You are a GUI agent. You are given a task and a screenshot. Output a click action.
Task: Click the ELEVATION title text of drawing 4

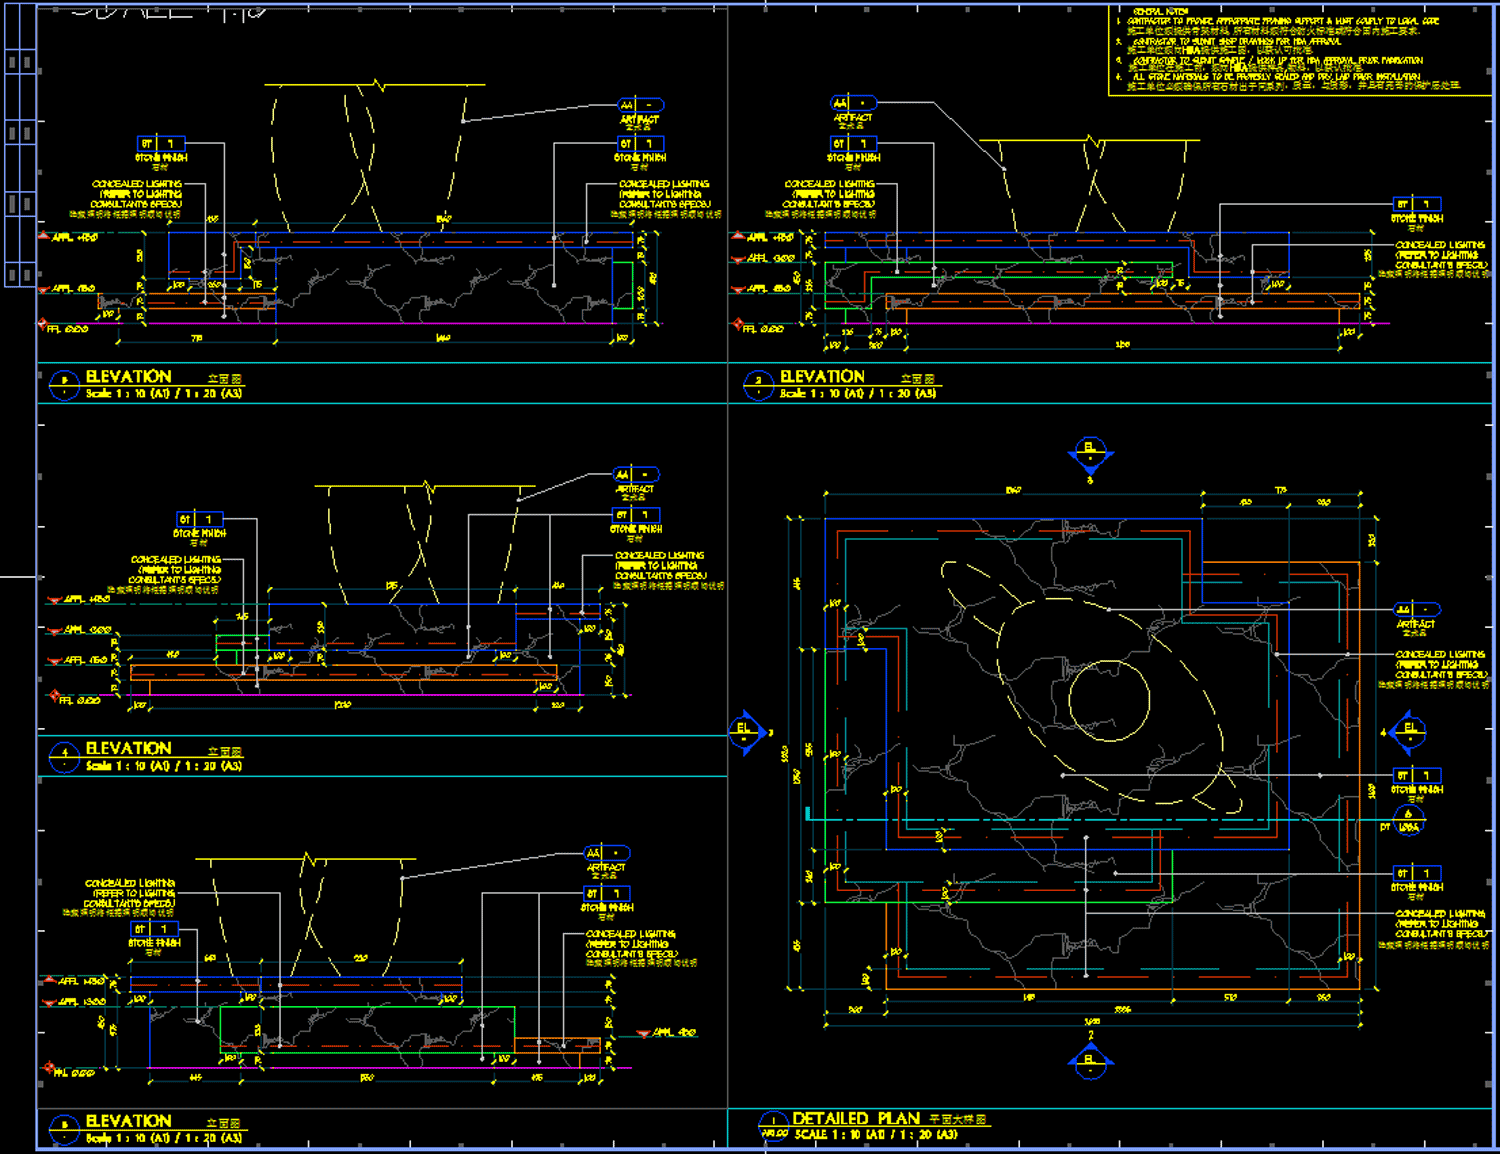(128, 748)
